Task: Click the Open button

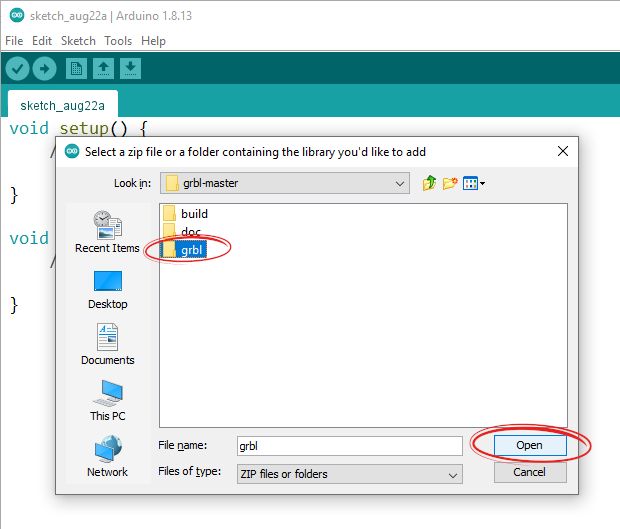Action: 530,446
